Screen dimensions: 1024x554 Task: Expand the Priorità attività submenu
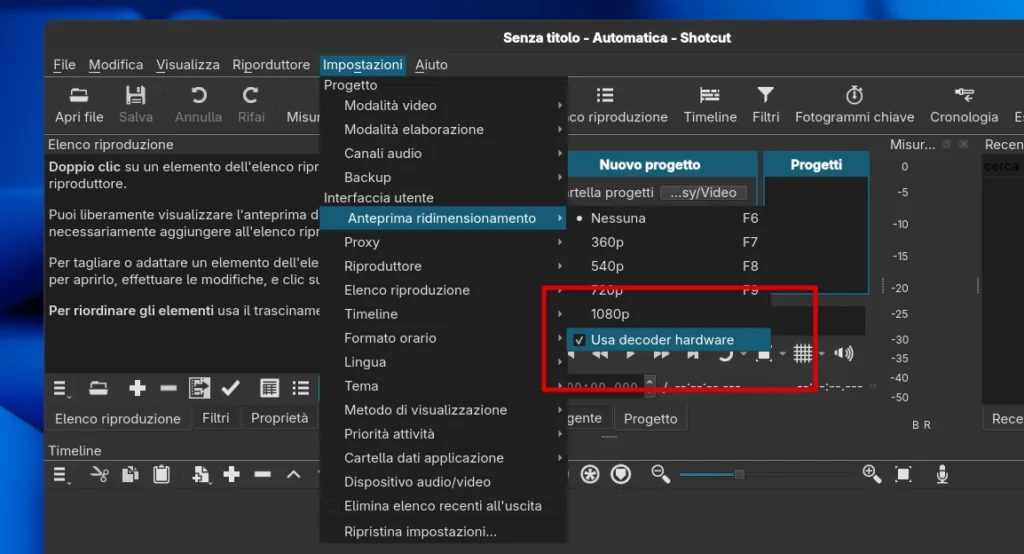[443, 434]
